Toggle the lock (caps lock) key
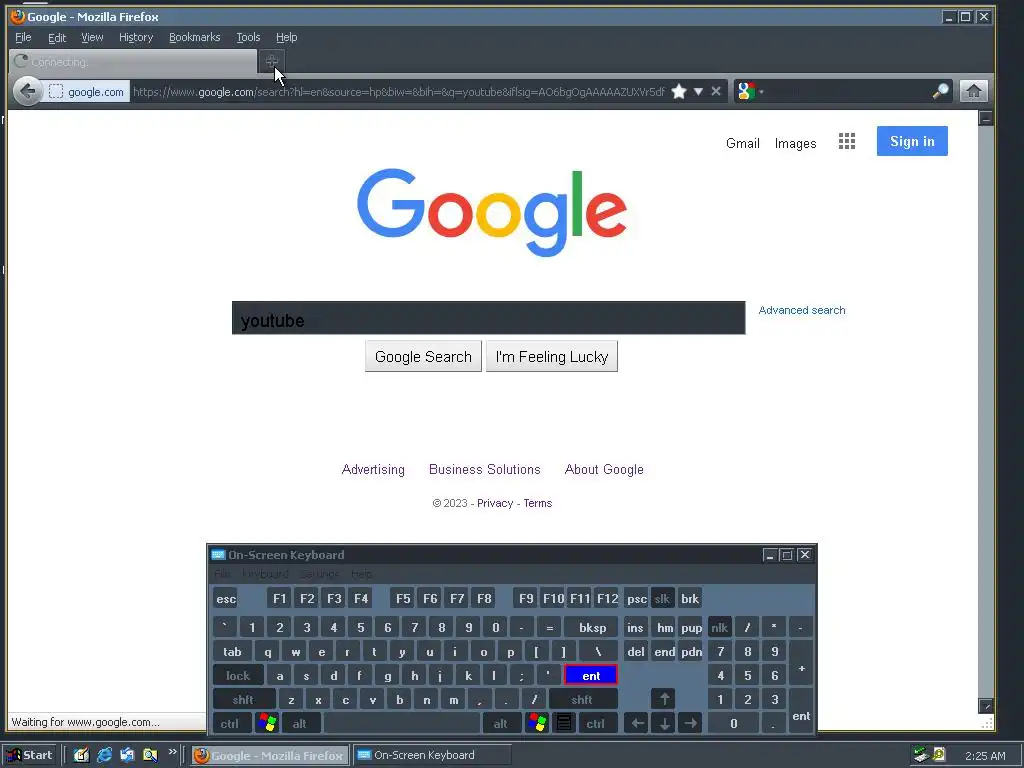This screenshot has height=768, width=1024. click(238, 675)
